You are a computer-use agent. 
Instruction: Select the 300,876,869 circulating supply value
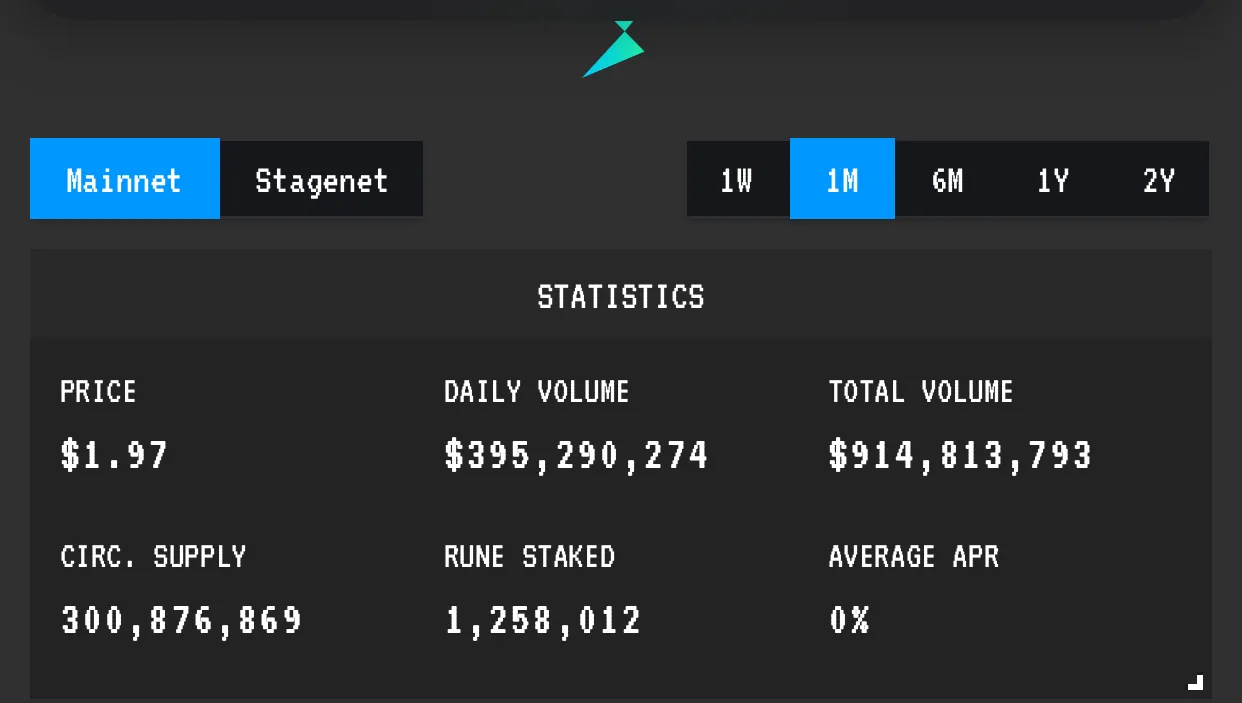pos(182,620)
